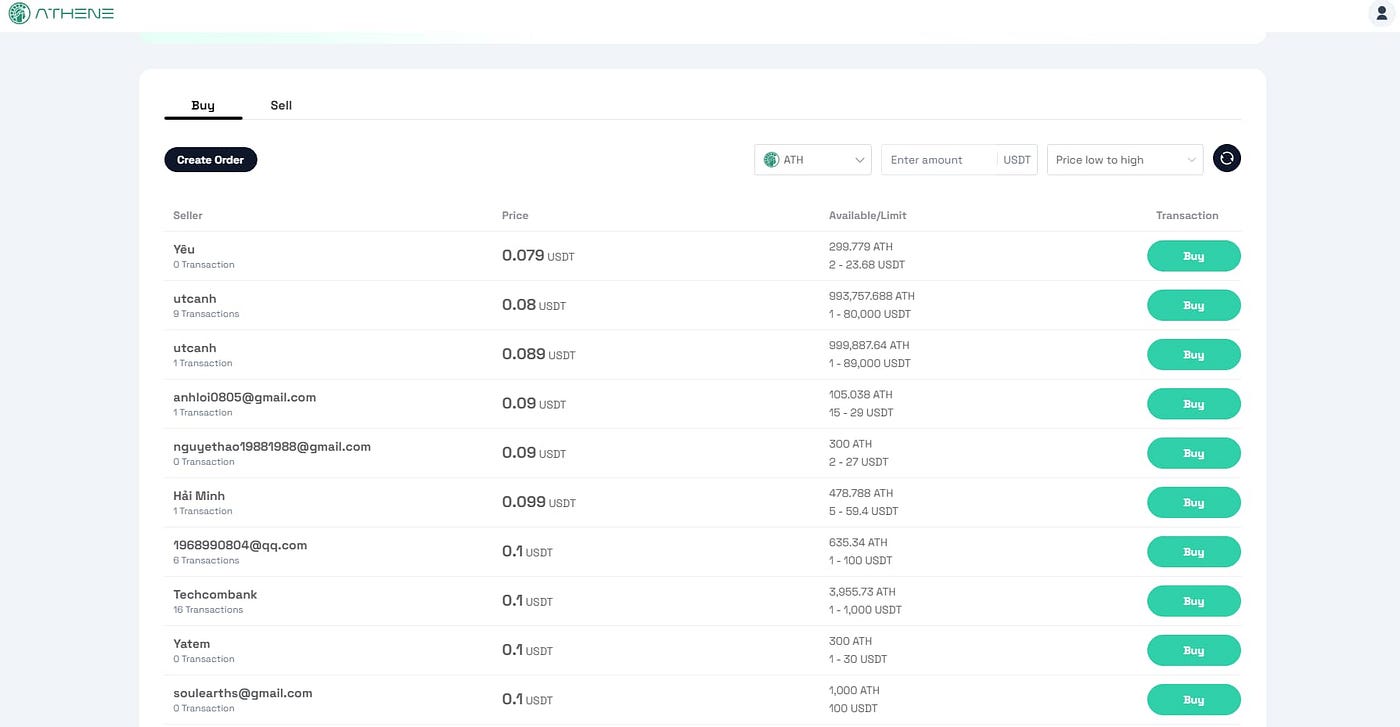
Task: Buy from soulearths@gmail.com offer
Action: coord(1194,699)
